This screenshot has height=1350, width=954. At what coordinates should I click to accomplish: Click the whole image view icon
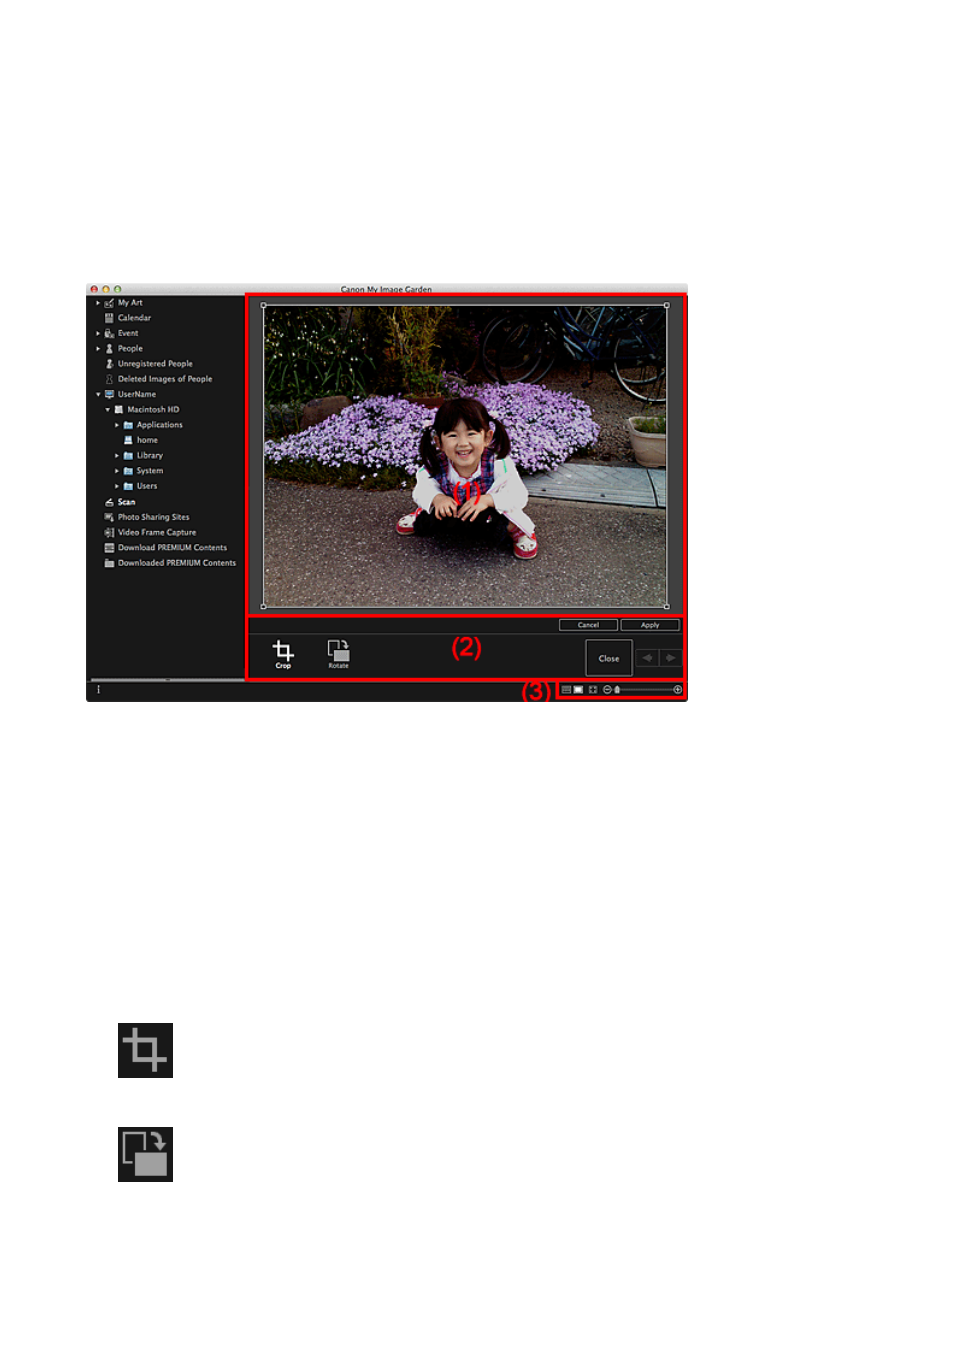(592, 690)
